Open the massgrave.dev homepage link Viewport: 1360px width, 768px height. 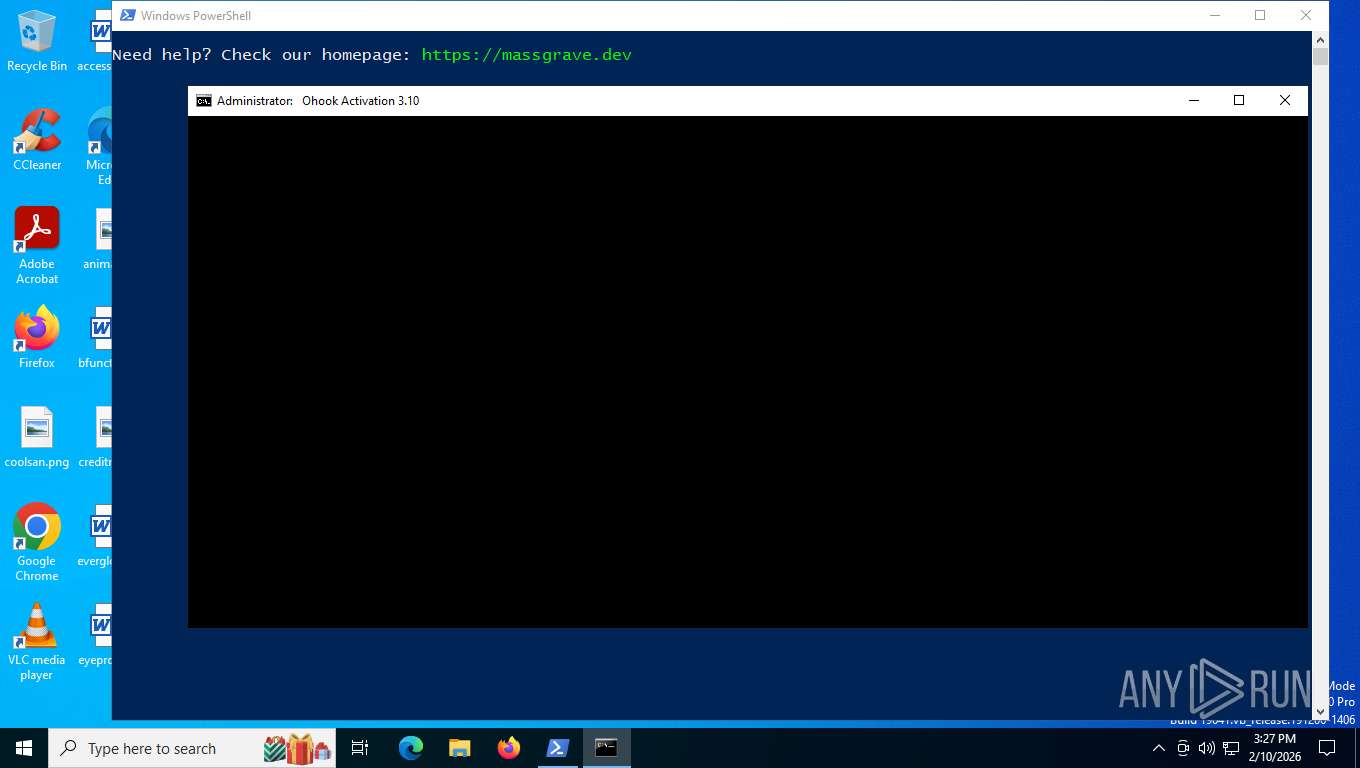pyautogui.click(x=526, y=55)
